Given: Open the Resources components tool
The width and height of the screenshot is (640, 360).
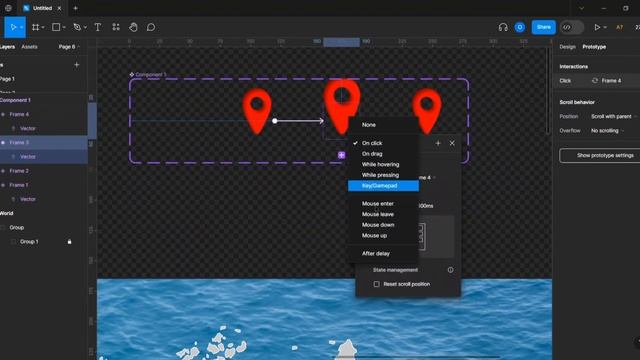Looking at the screenshot, I should [116, 27].
